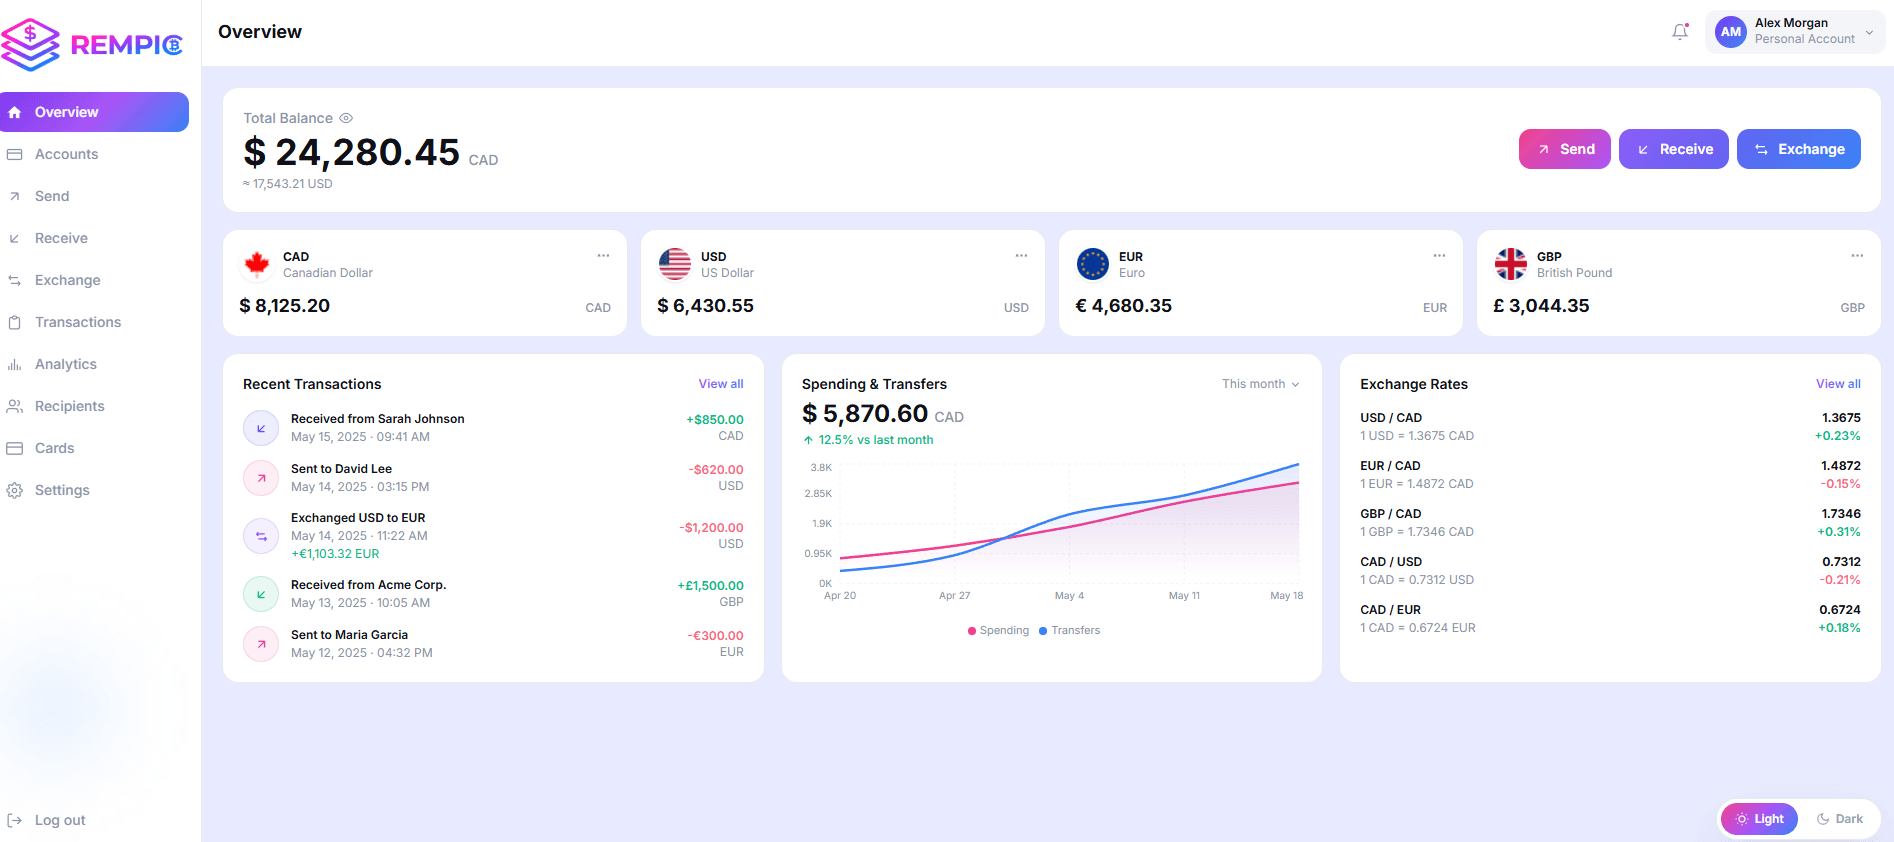Screen dimensions: 1894x842
Task: Open the CAD card options menu
Action: pyautogui.click(x=603, y=256)
